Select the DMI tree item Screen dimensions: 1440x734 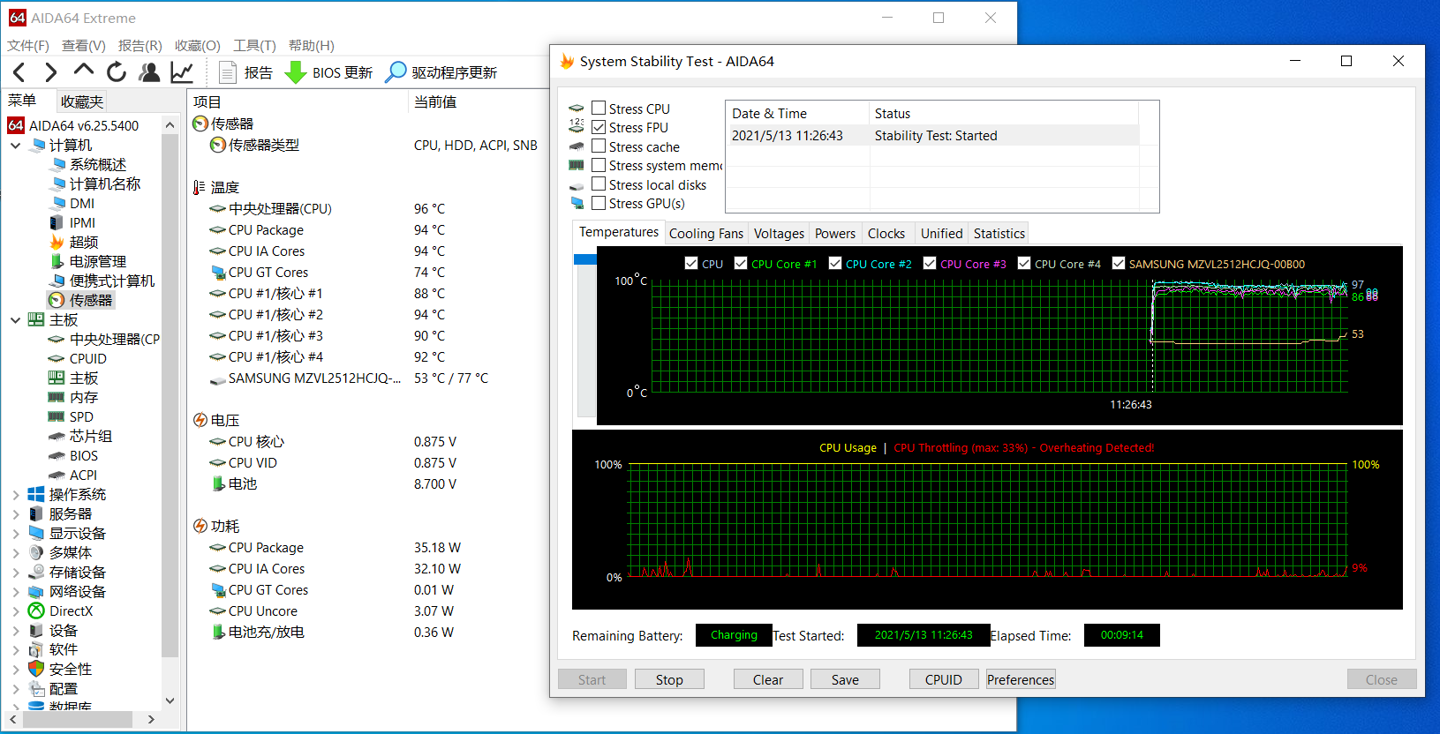point(72,203)
